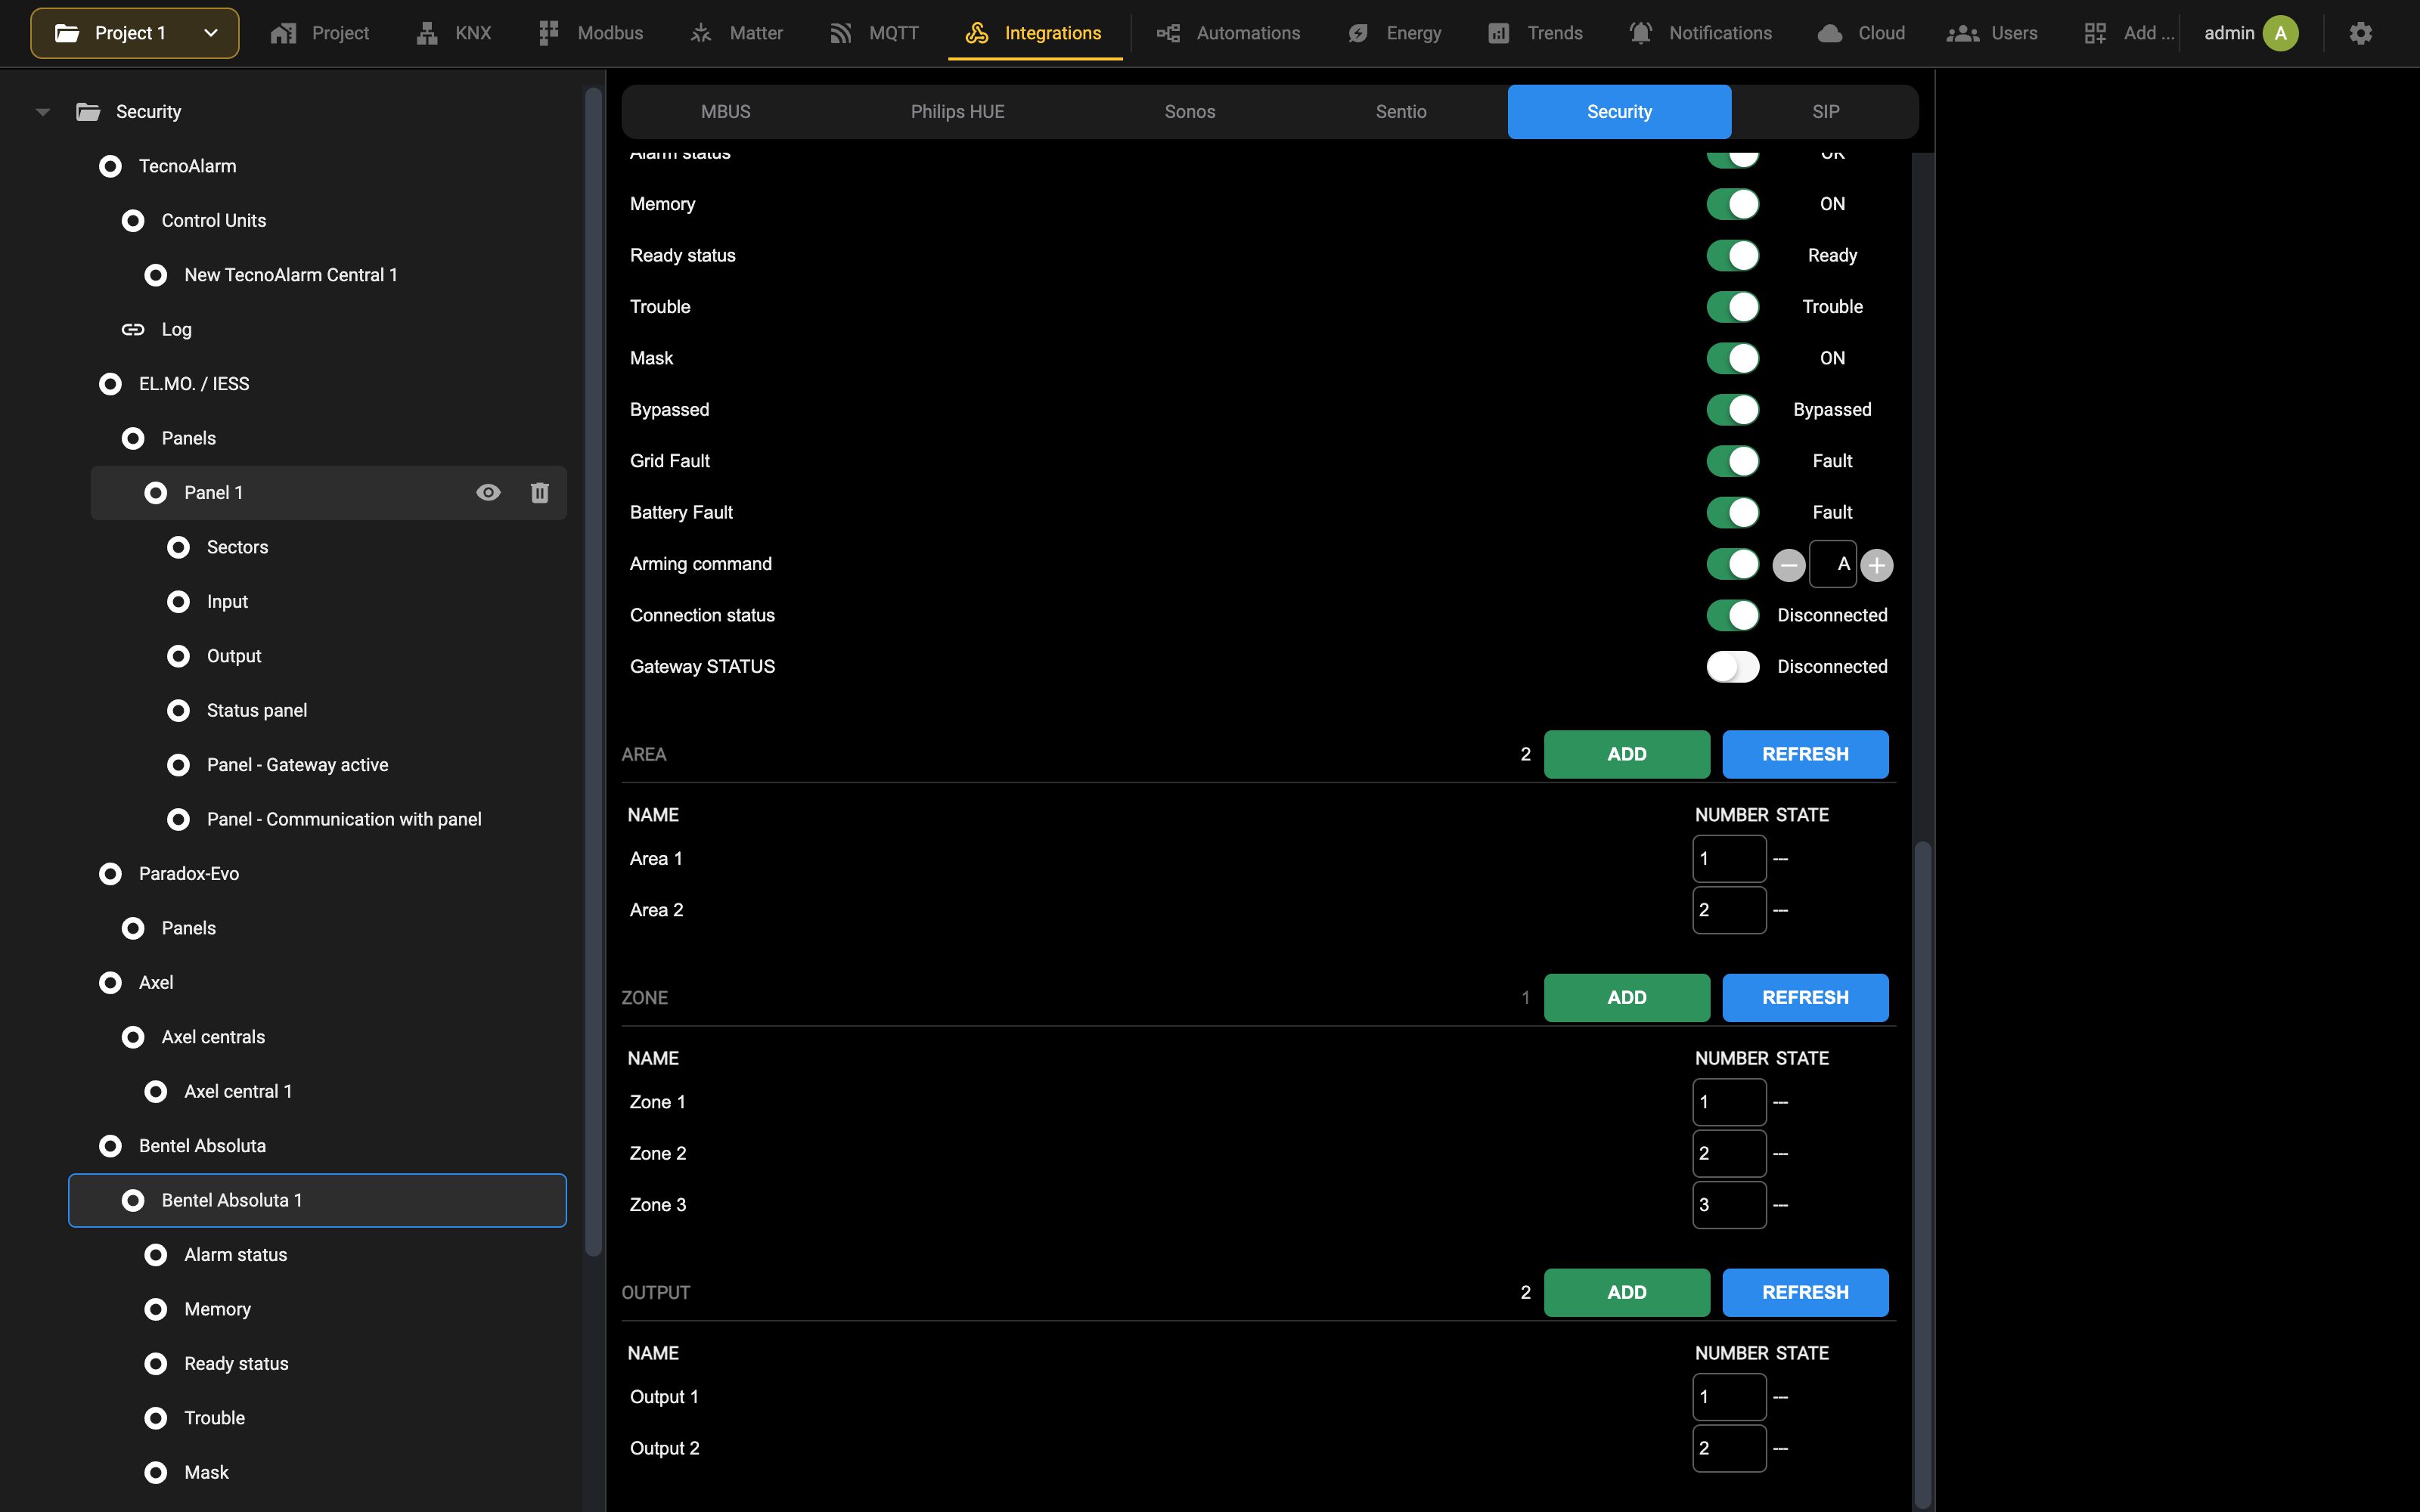Toggle Panel 1 visibility eye icon

(x=488, y=492)
